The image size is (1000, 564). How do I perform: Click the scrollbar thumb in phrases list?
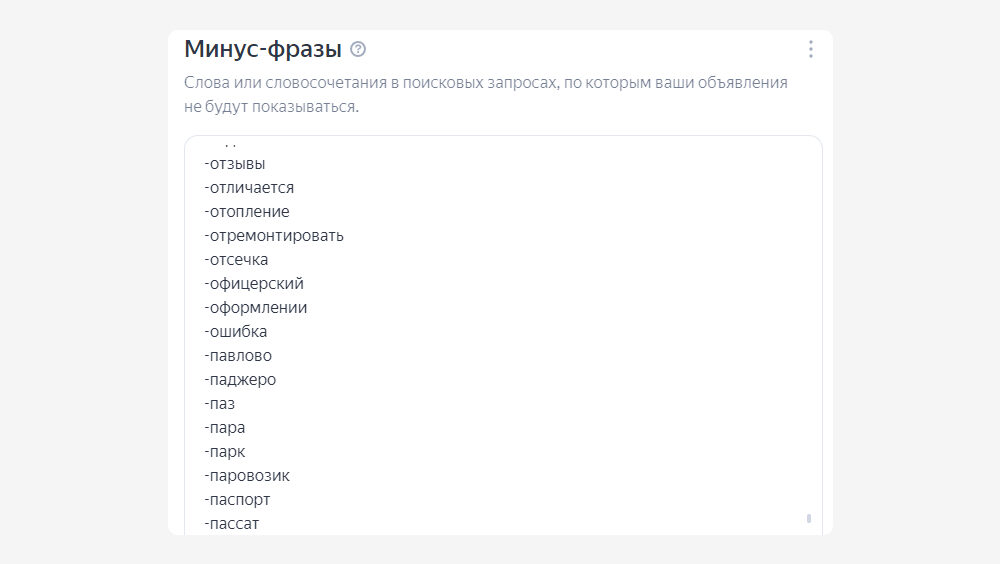pos(808,519)
